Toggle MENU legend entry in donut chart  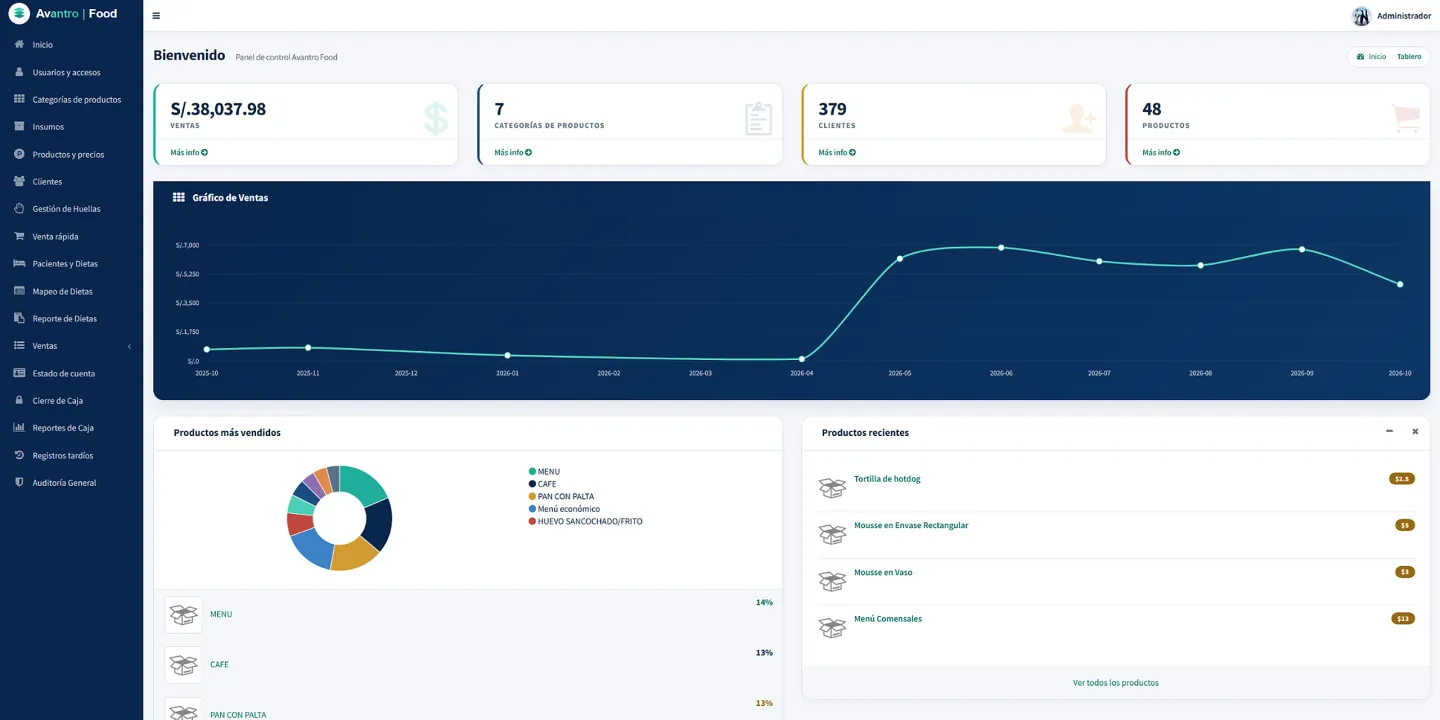coord(544,472)
